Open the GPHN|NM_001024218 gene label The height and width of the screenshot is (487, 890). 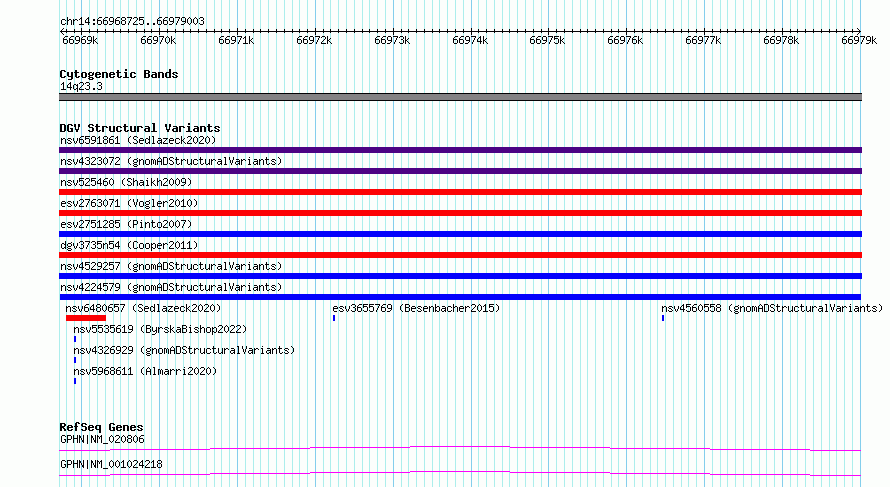click(111, 464)
